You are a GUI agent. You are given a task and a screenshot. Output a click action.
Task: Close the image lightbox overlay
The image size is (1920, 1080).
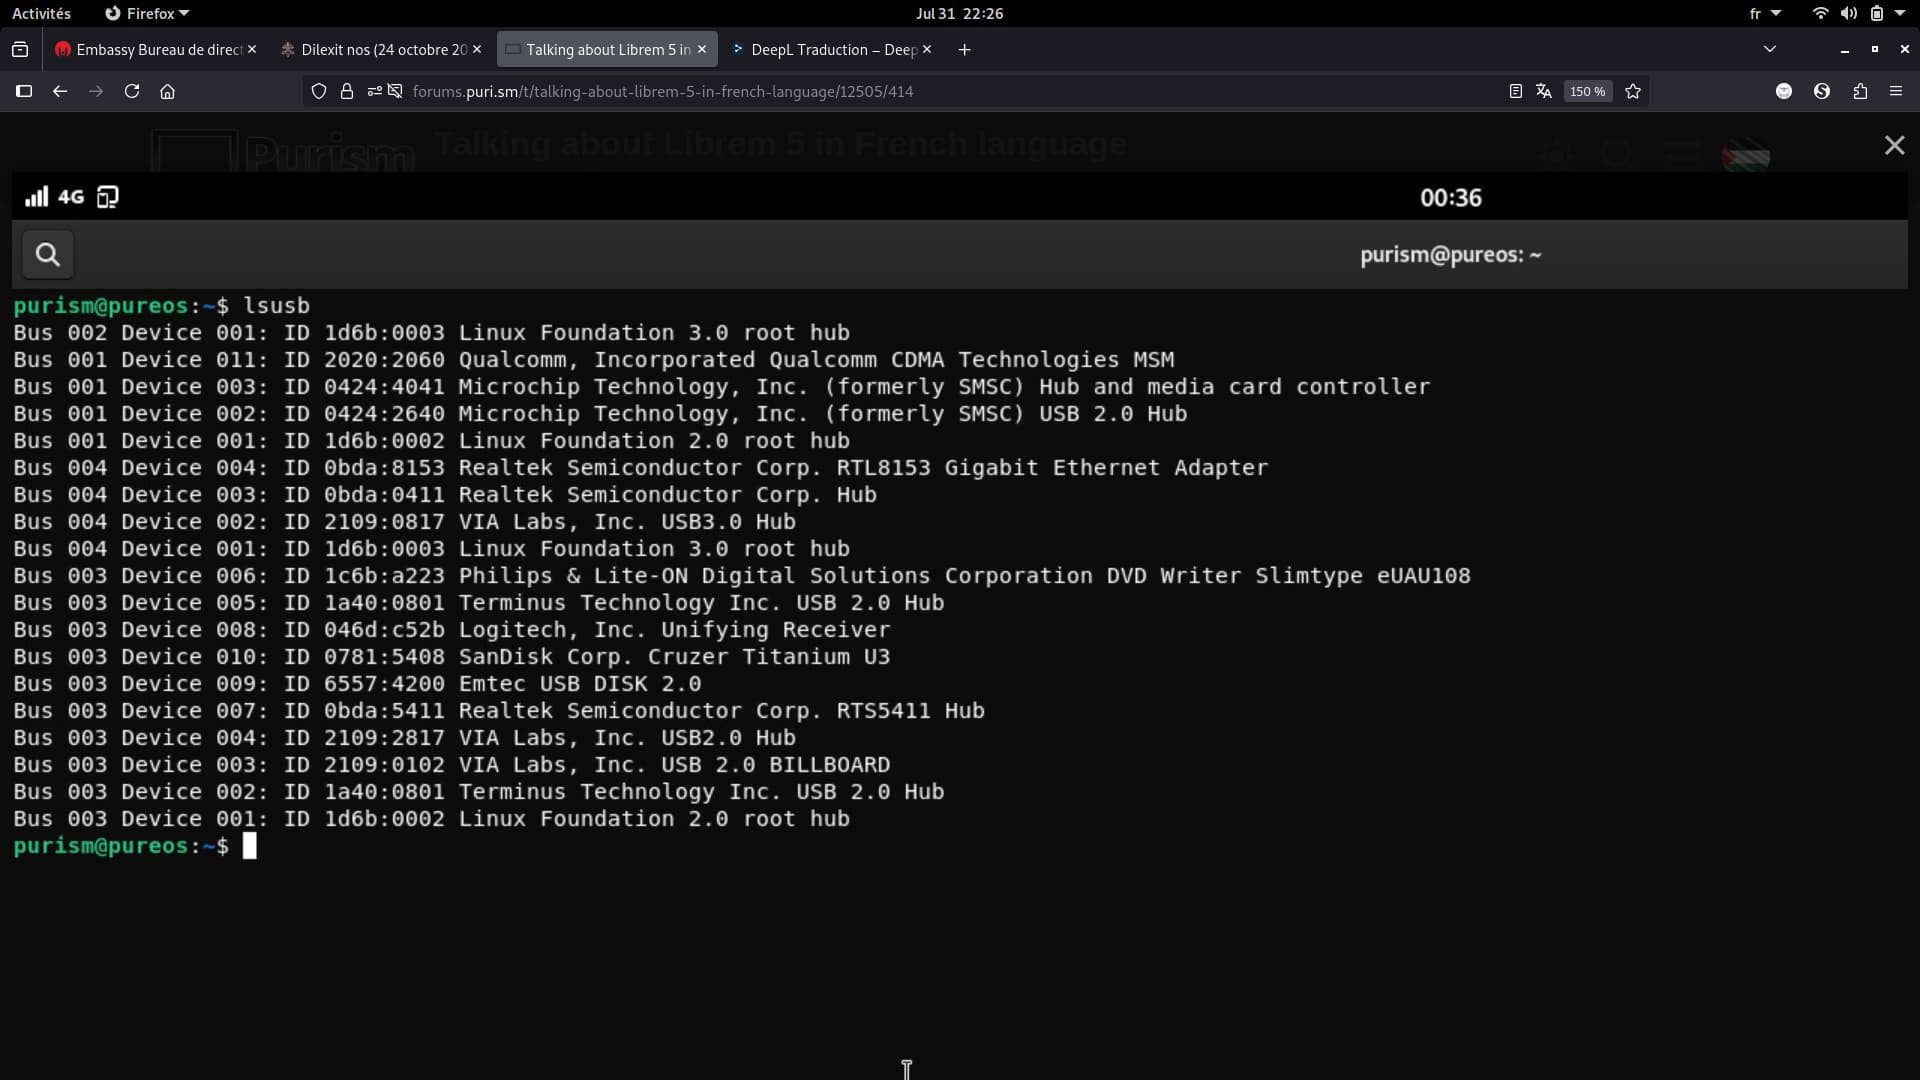pyautogui.click(x=1894, y=146)
